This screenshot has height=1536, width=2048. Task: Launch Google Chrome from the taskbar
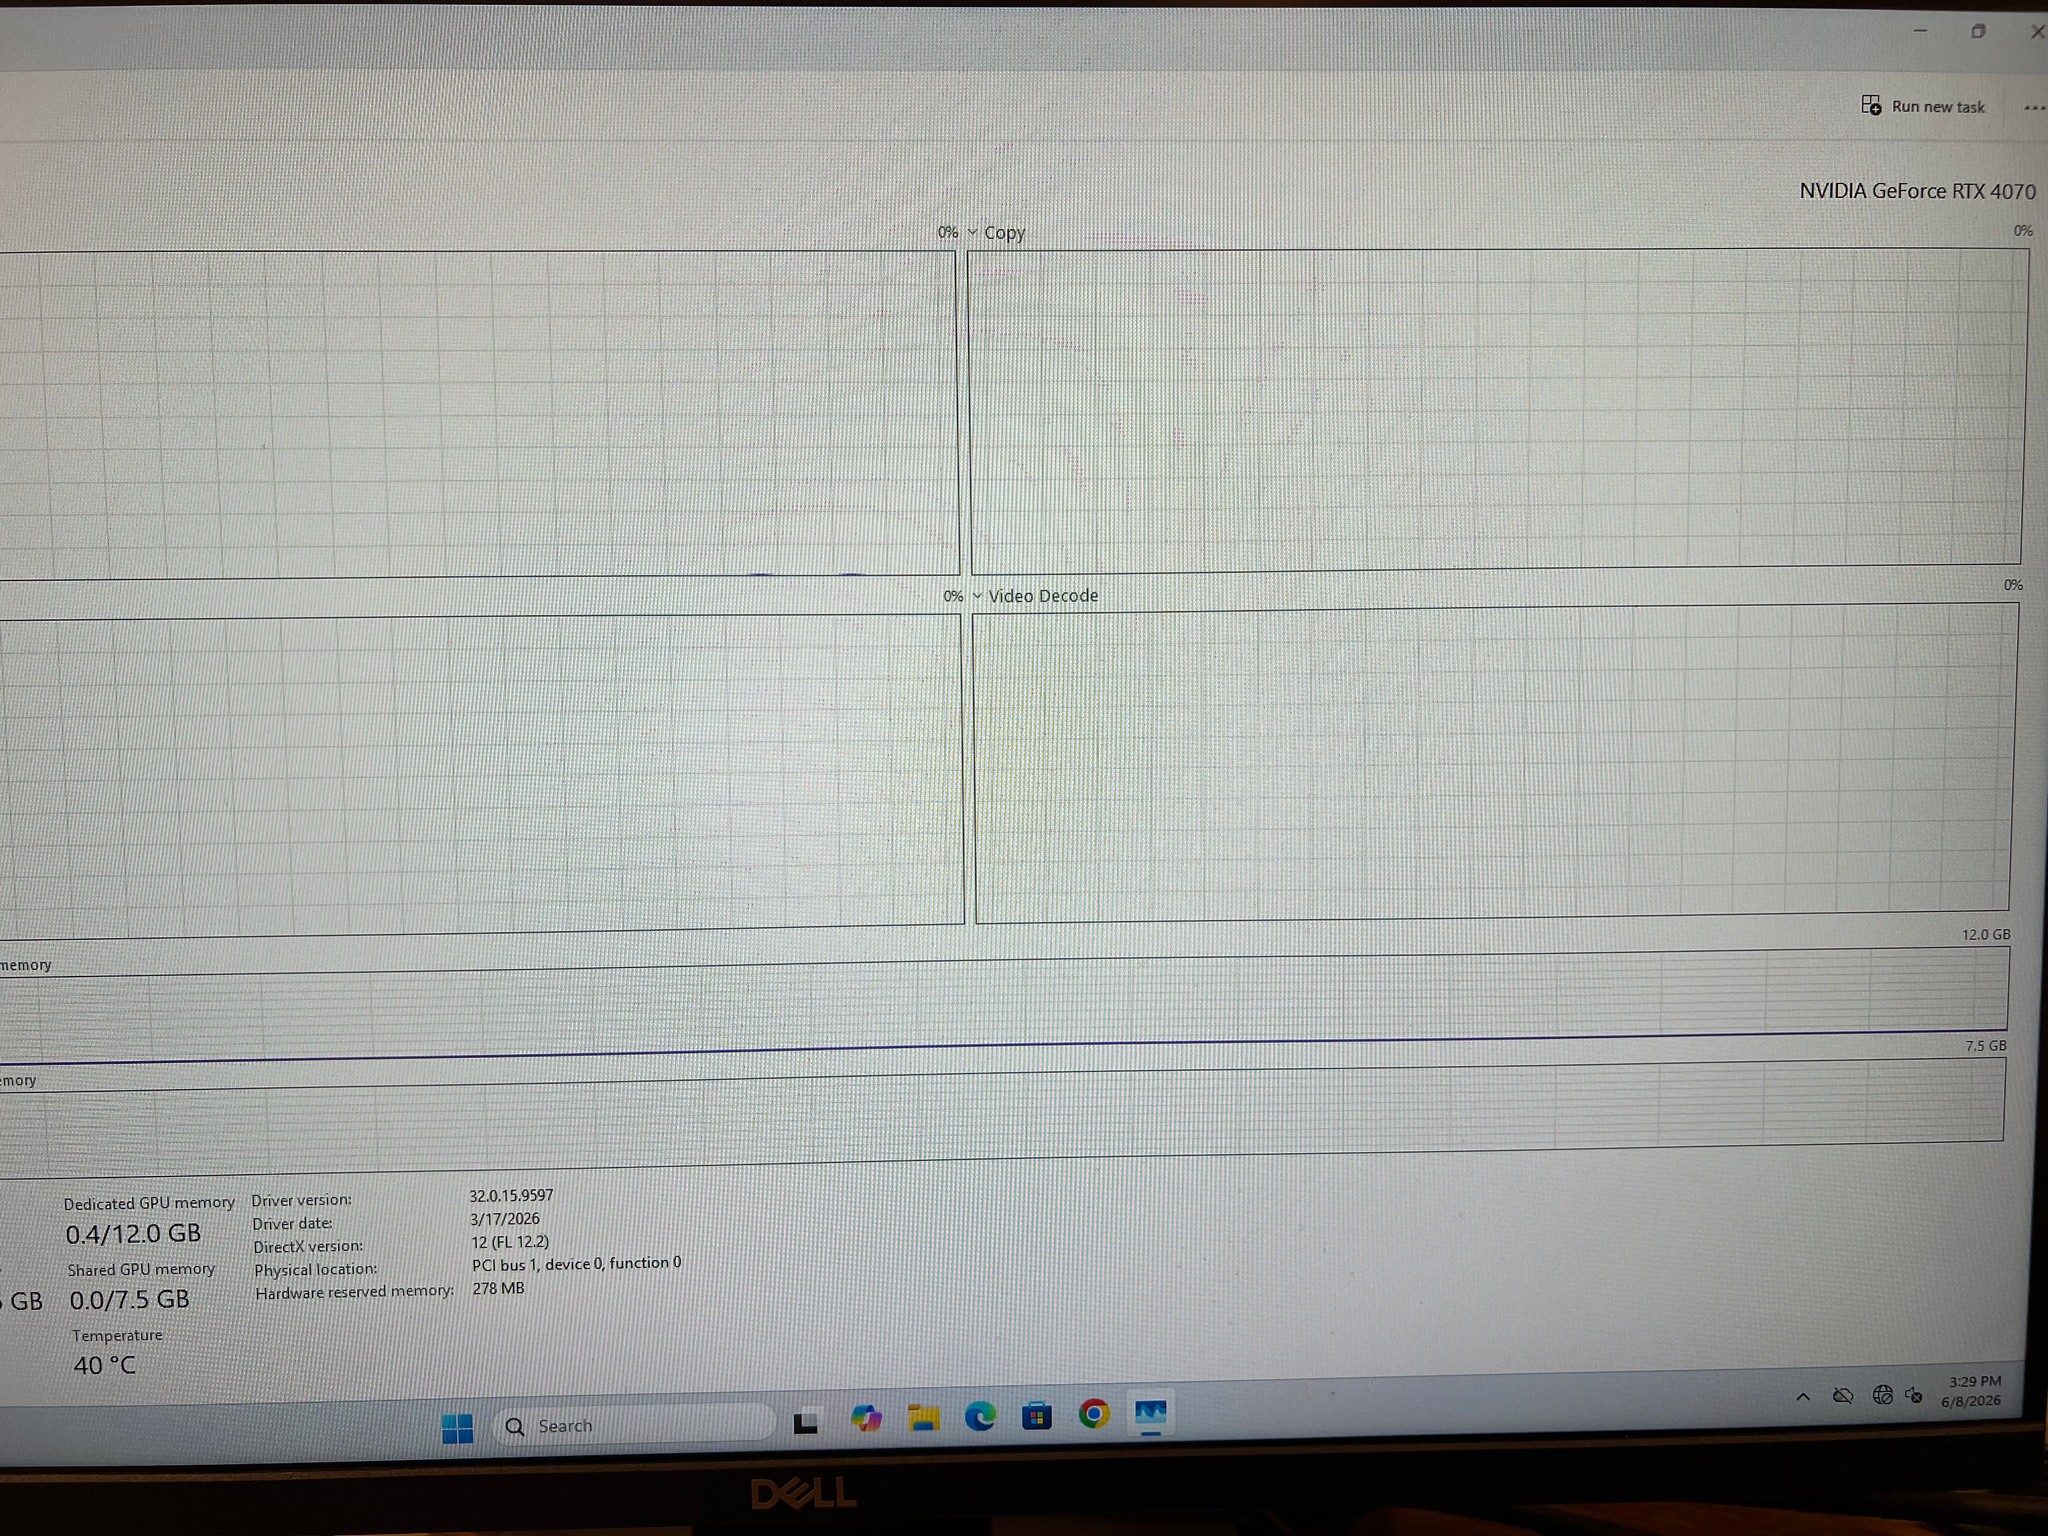(1094, 1414)
